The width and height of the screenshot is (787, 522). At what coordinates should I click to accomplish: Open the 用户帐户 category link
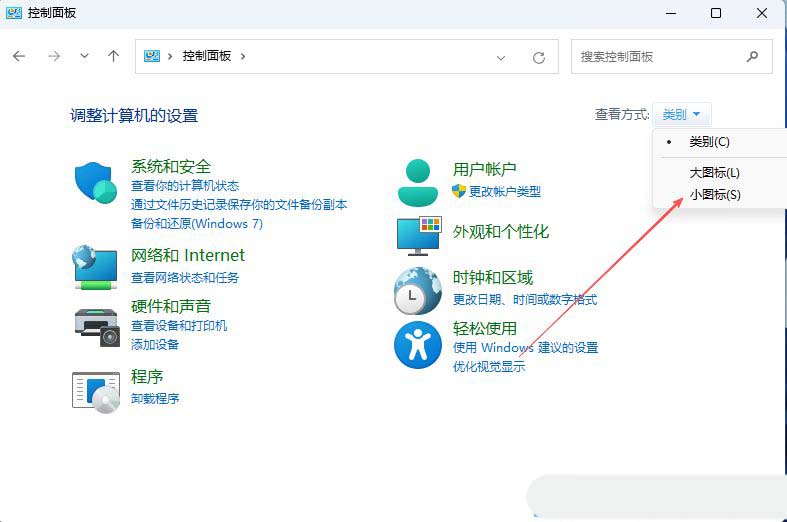point(484,169)
